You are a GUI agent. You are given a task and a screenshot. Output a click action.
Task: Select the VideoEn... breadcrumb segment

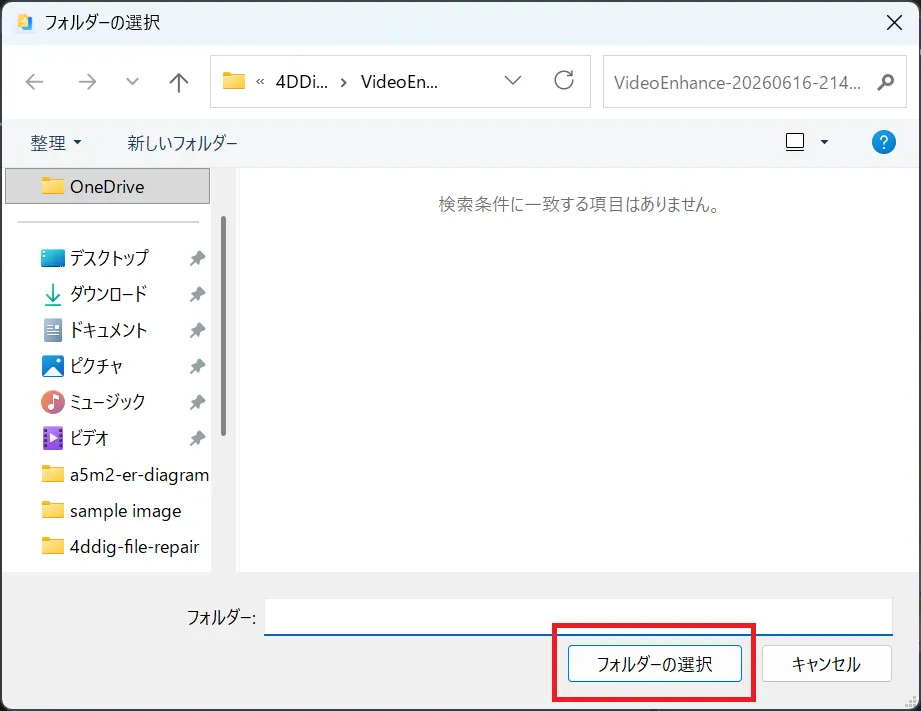pos(399,82)
